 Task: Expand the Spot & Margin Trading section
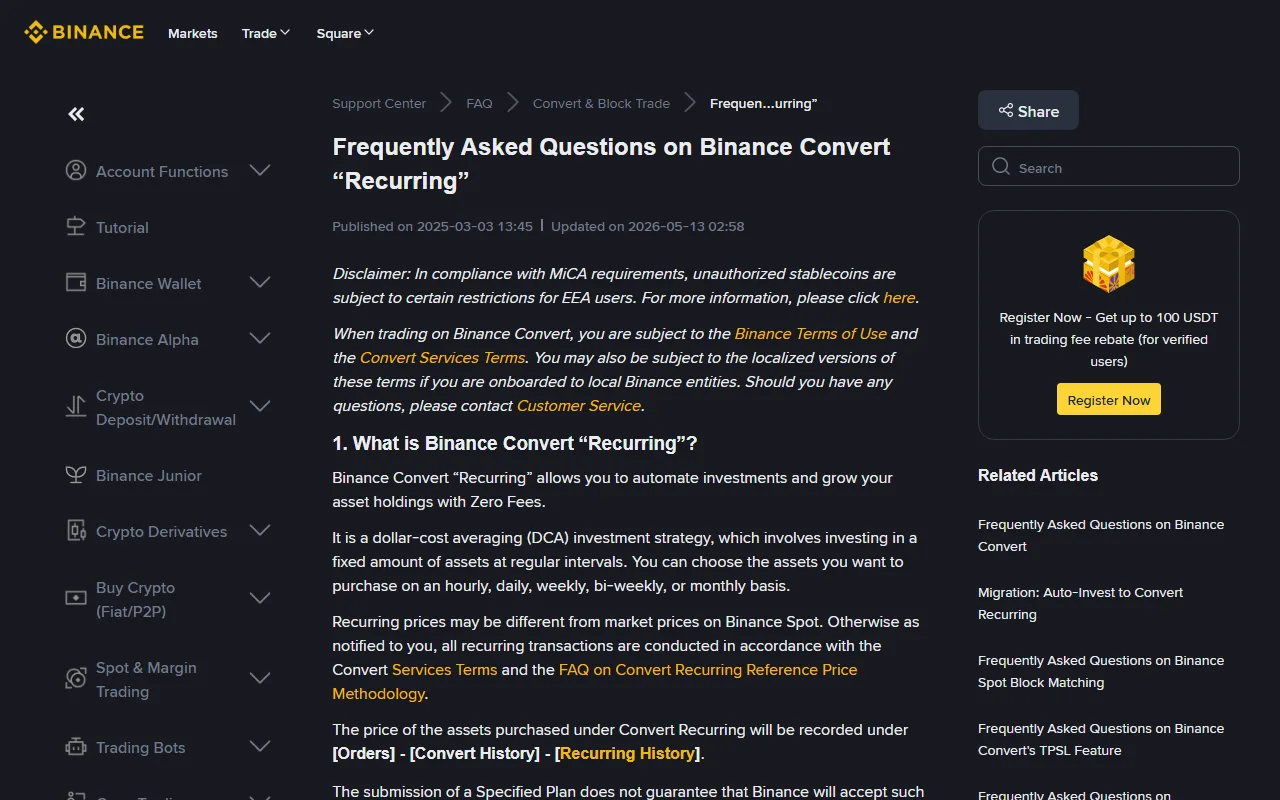tap(260, 678)
